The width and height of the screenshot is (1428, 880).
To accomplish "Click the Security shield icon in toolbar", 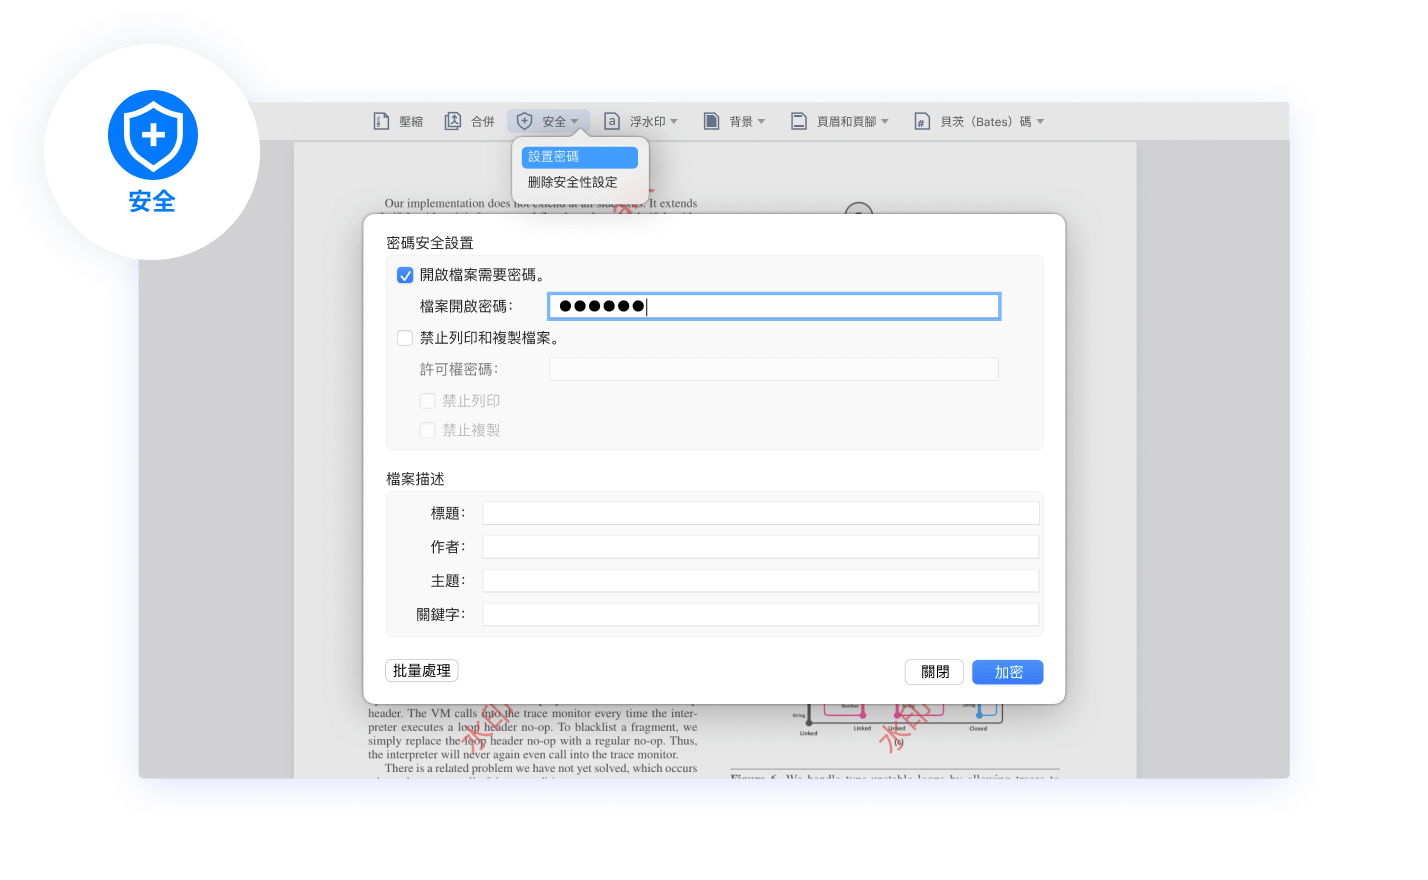I will coord(524,121).
